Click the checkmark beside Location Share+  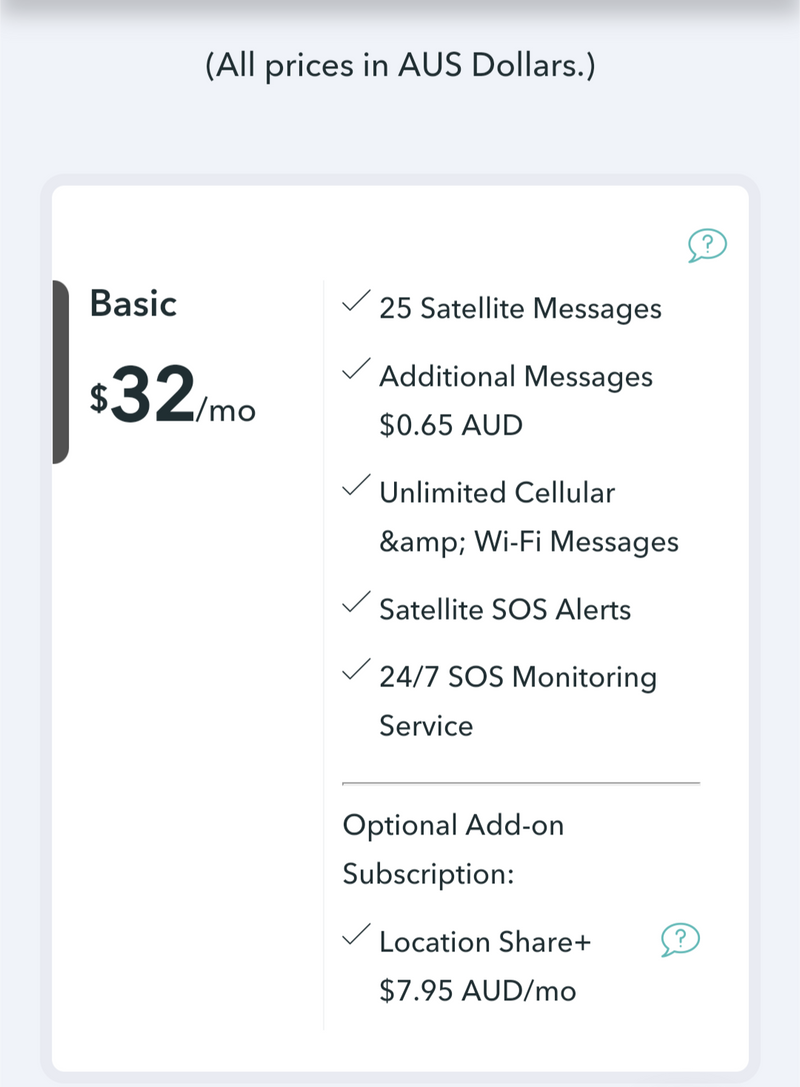click(353, 936)
